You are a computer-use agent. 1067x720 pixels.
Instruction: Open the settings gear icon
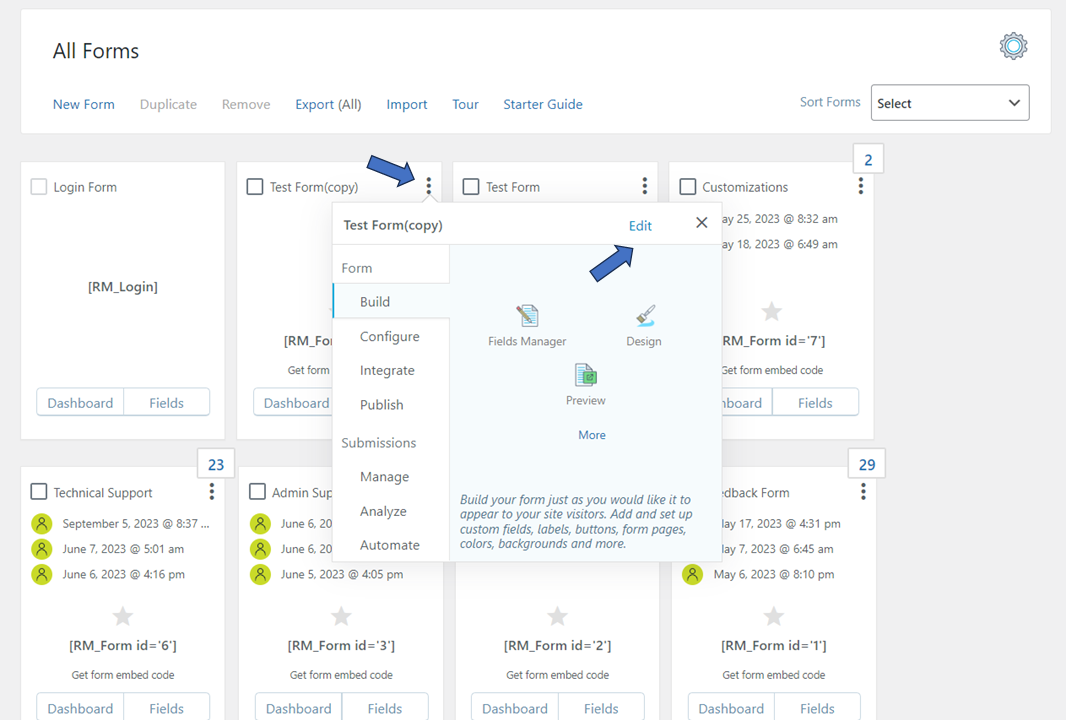click(1013, 46)
